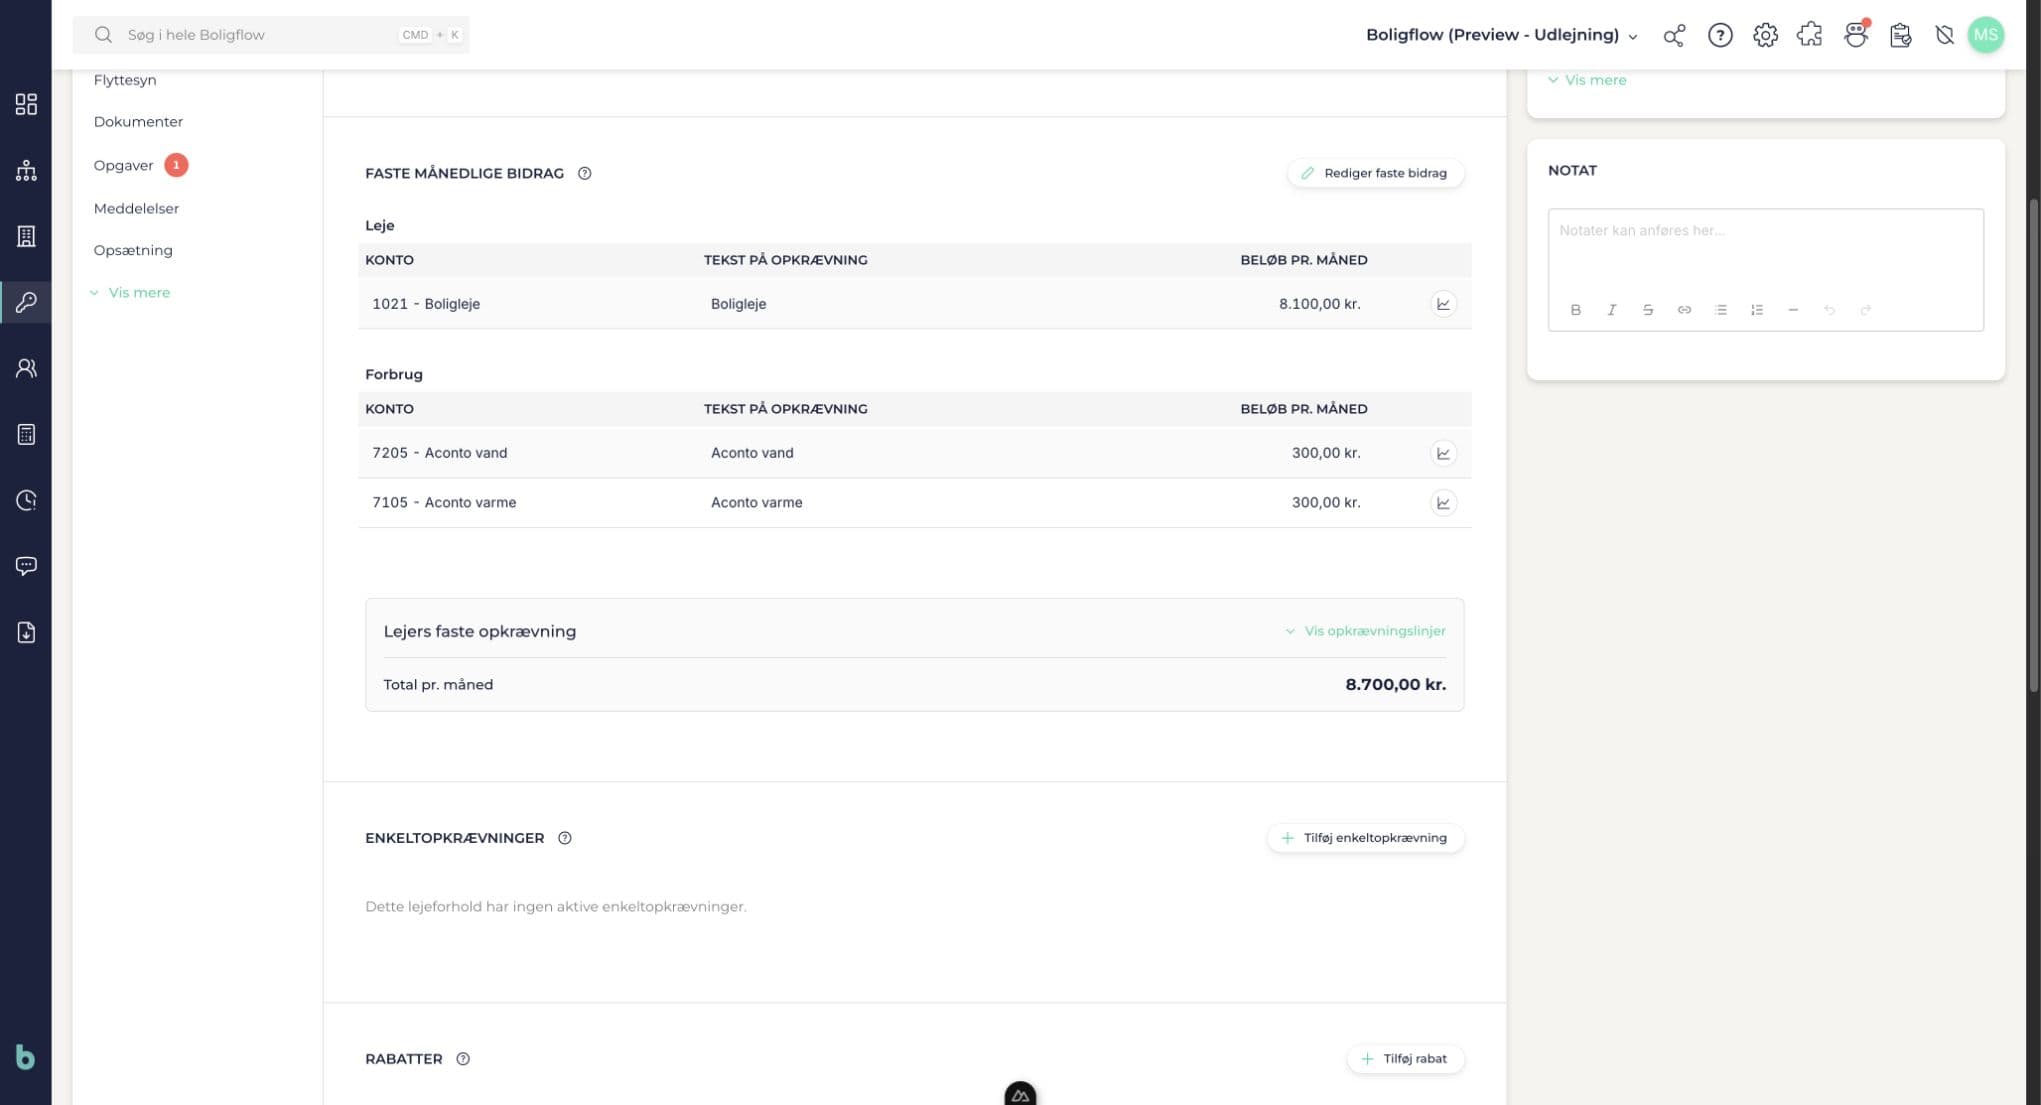Open the people (tenants) sidebar icon
The width and height of the screenshot is (2041, 1105).
26,368
